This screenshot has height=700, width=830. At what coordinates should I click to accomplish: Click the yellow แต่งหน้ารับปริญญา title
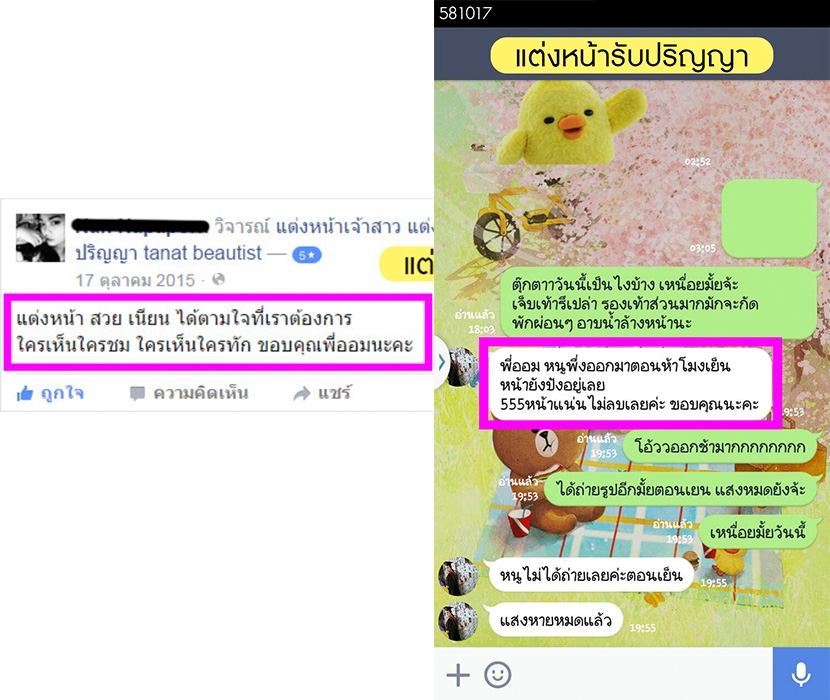(x=631, y=56)
